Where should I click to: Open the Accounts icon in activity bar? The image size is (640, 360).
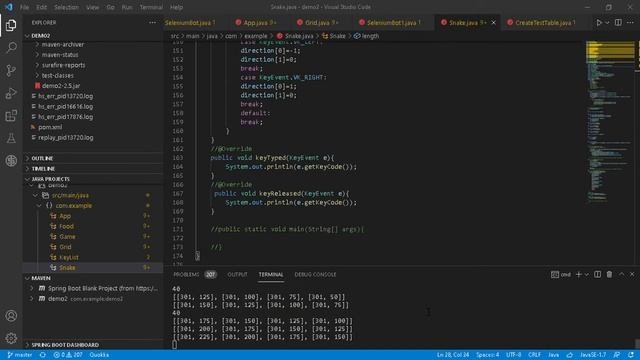tap(11, 316)
